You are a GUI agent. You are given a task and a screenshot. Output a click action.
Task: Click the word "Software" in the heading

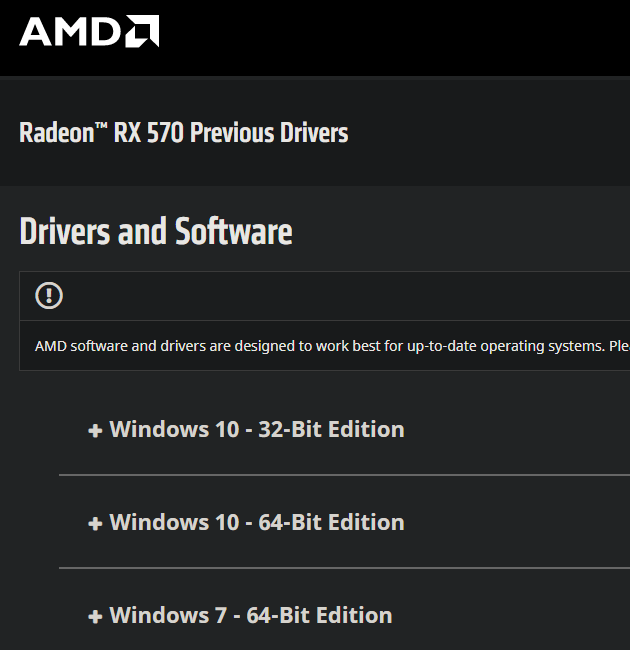click(234, 232)
